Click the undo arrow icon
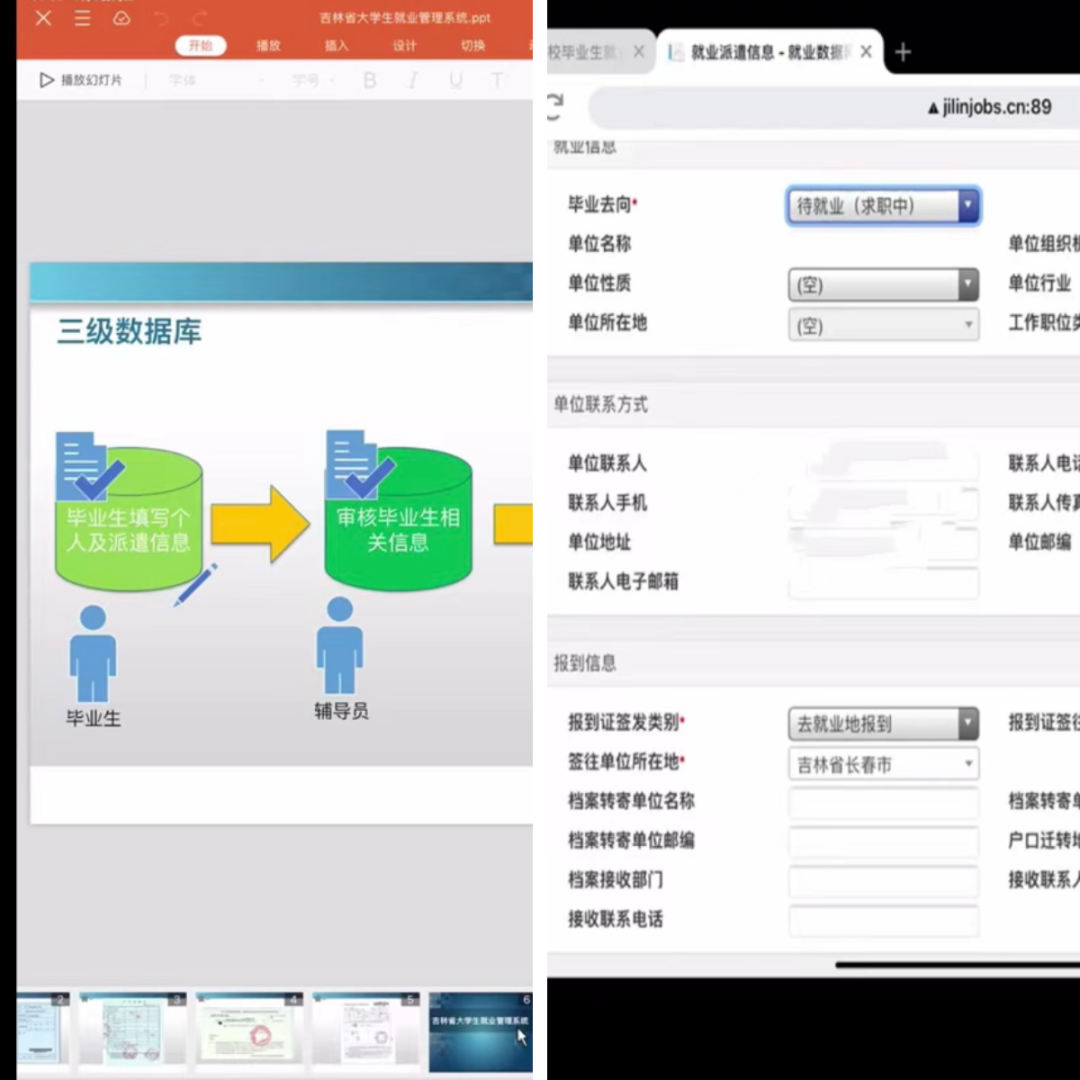The width and height of the screenshot is (1080, 1080). (161, 18)
